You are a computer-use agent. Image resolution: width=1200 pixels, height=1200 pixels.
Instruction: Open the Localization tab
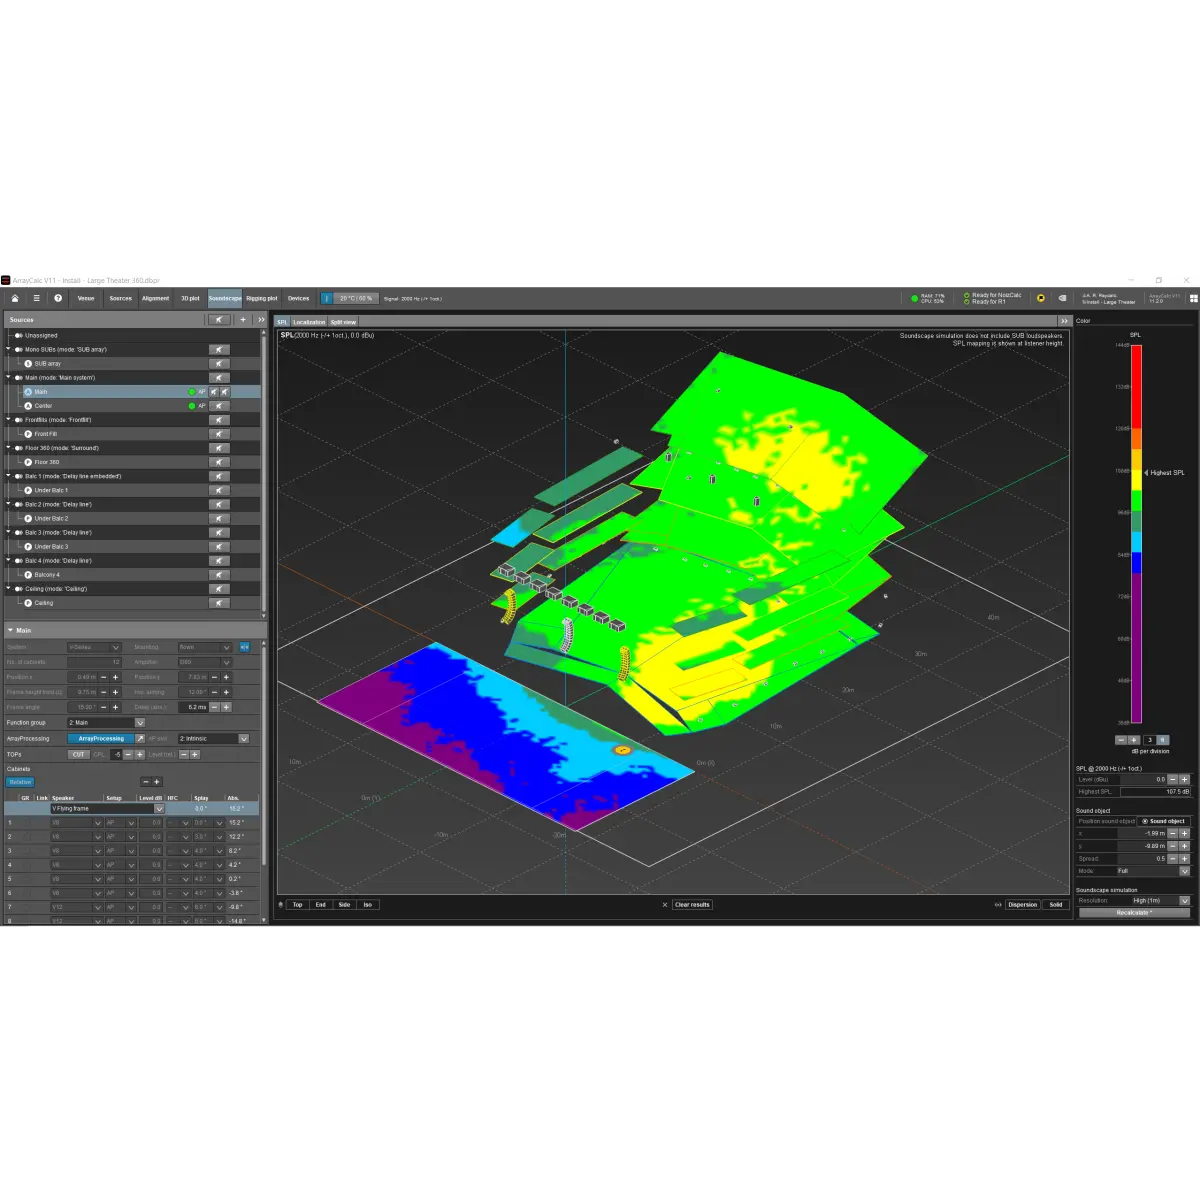309,322
